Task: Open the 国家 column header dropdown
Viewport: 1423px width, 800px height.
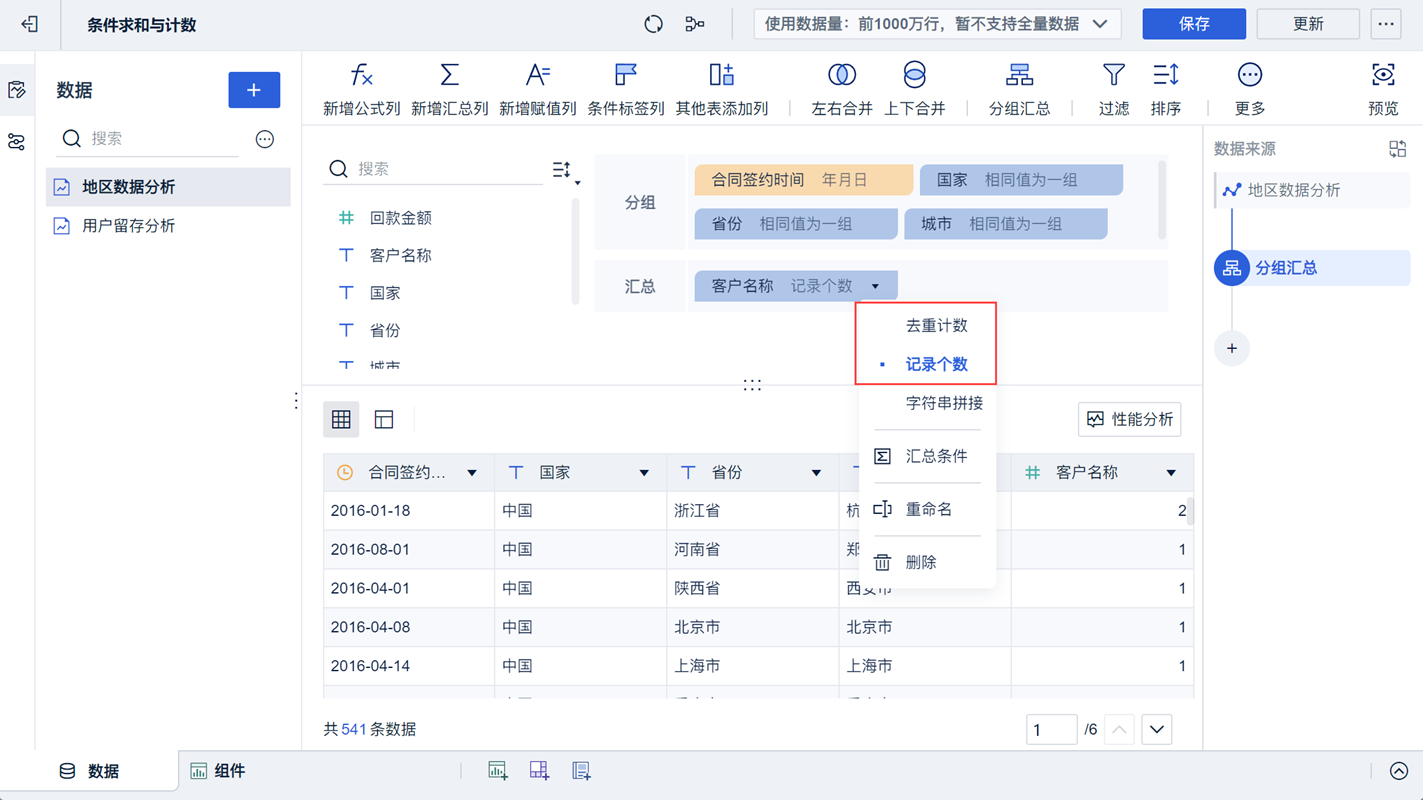Action: click(x=644, y=473)
